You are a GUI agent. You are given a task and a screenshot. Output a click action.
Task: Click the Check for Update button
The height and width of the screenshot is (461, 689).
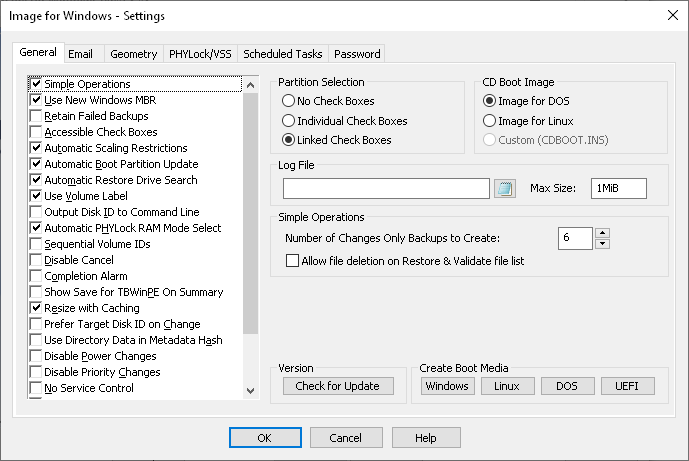coord(338,386)
